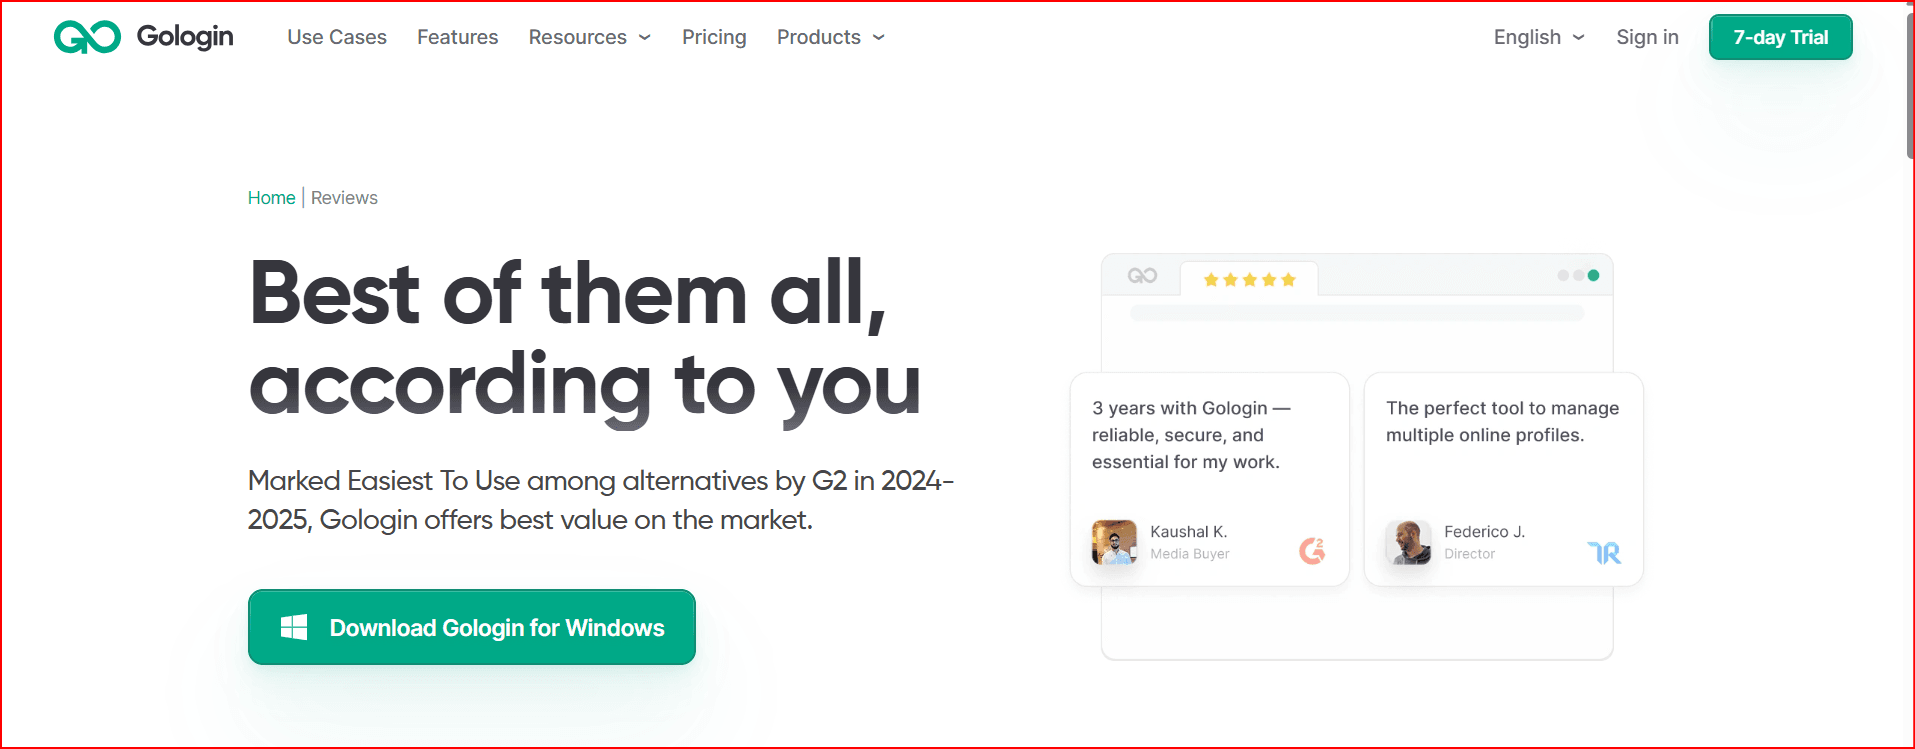Open the English language selector

(x=1538, y=37)
